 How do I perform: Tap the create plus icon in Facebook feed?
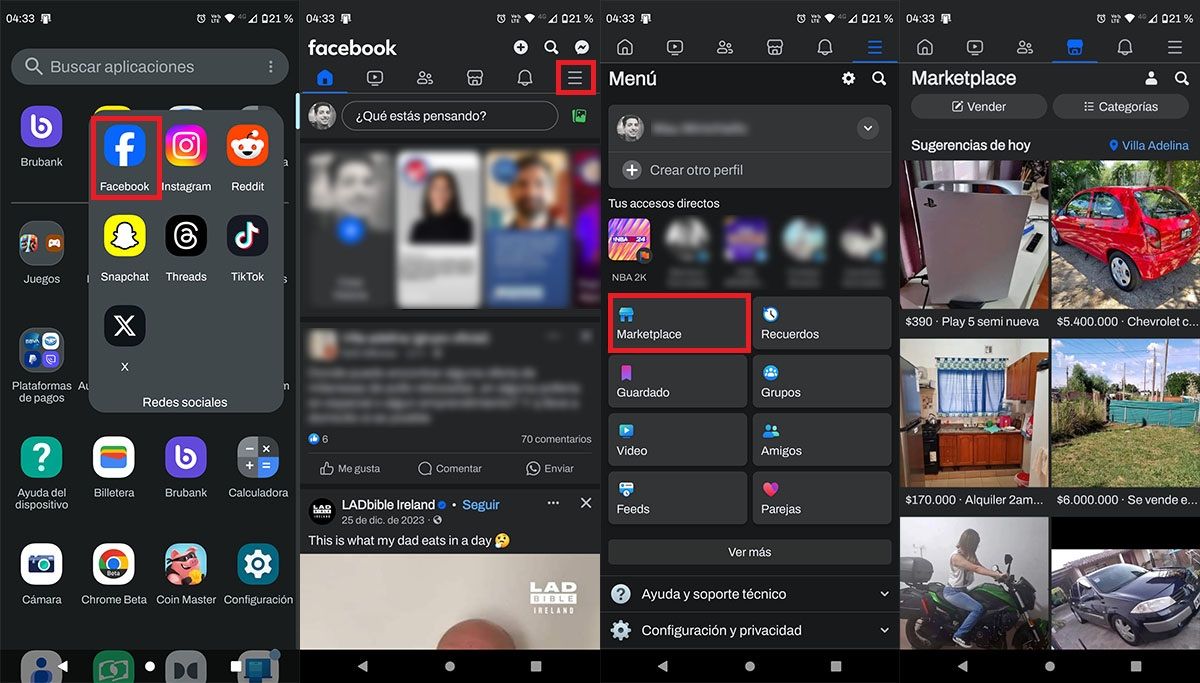(521, 47)
